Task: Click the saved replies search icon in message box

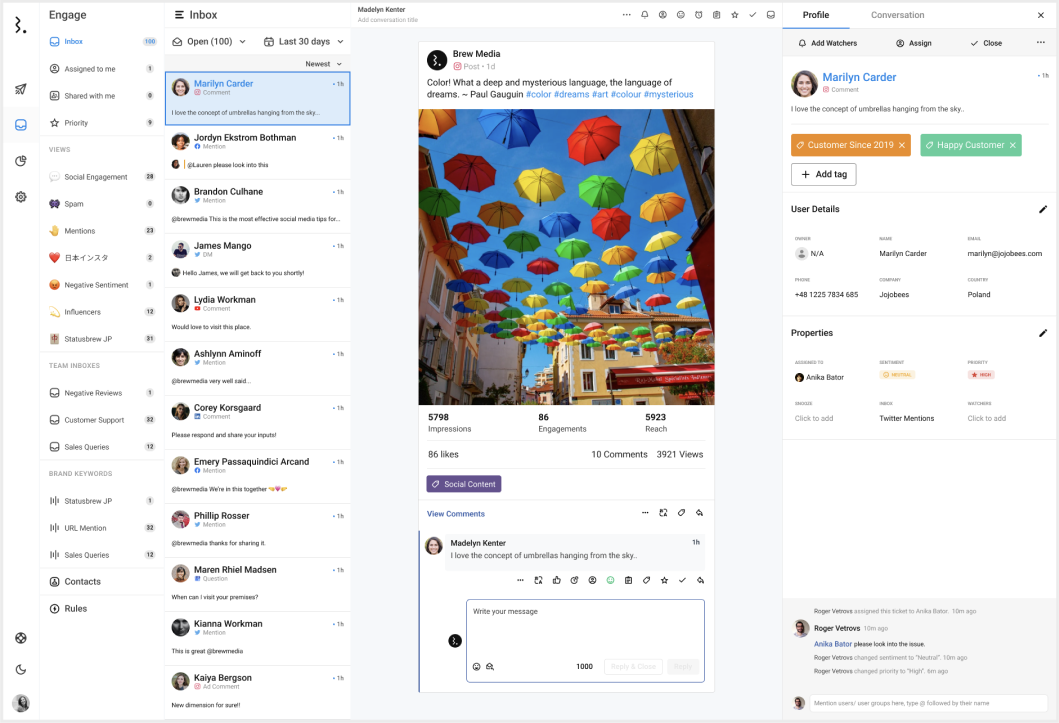Action: point(490,667)
